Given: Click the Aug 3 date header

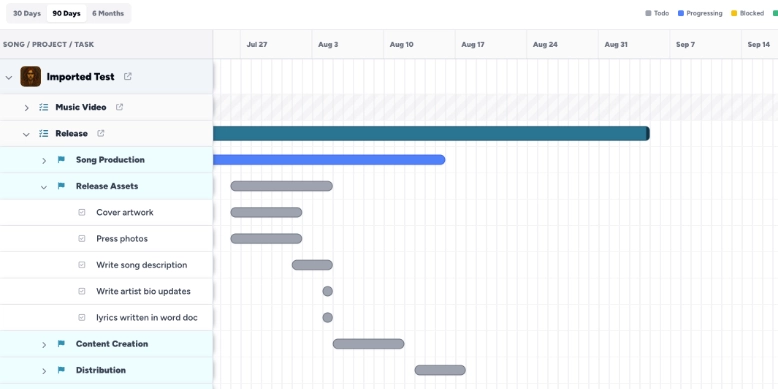Looking at the screenshot, I should click(x=328, y=45).
